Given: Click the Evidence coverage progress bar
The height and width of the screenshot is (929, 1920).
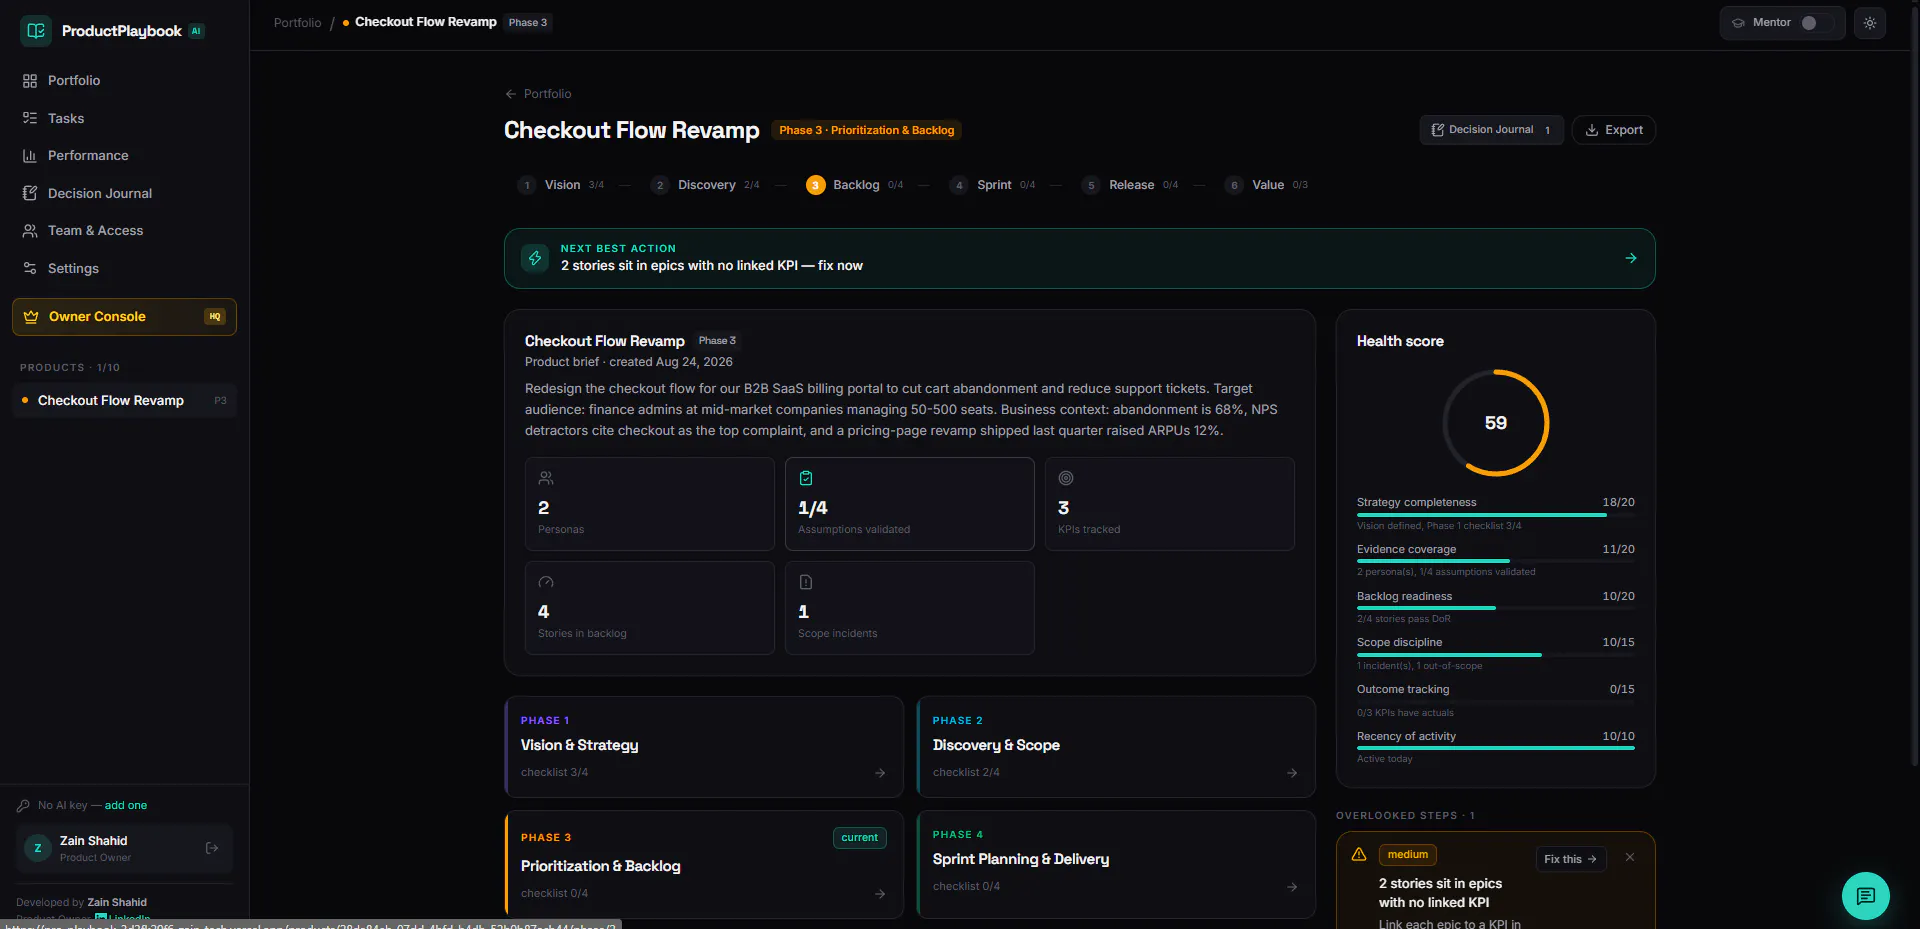Looking at the screenshot, I should click(1496, 561).
